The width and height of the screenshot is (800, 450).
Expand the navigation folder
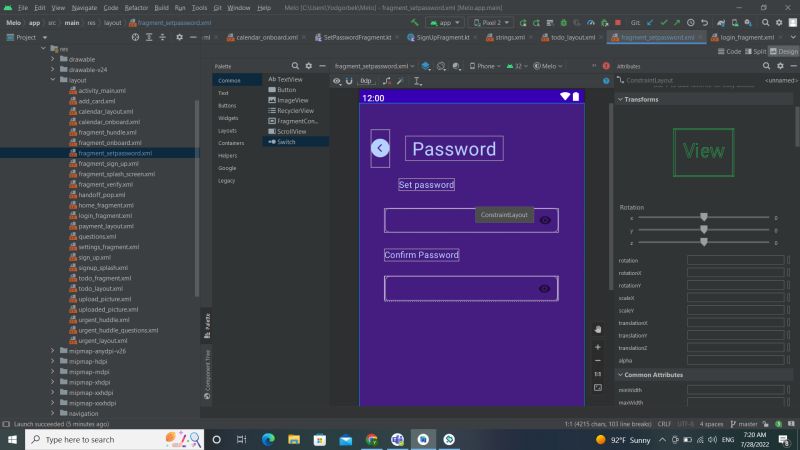[x=53, y=413]
